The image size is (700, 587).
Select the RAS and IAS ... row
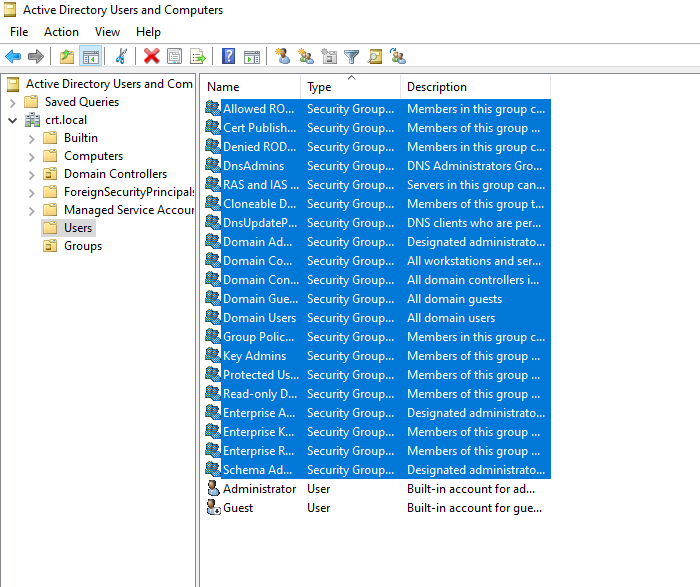(378, 184)
